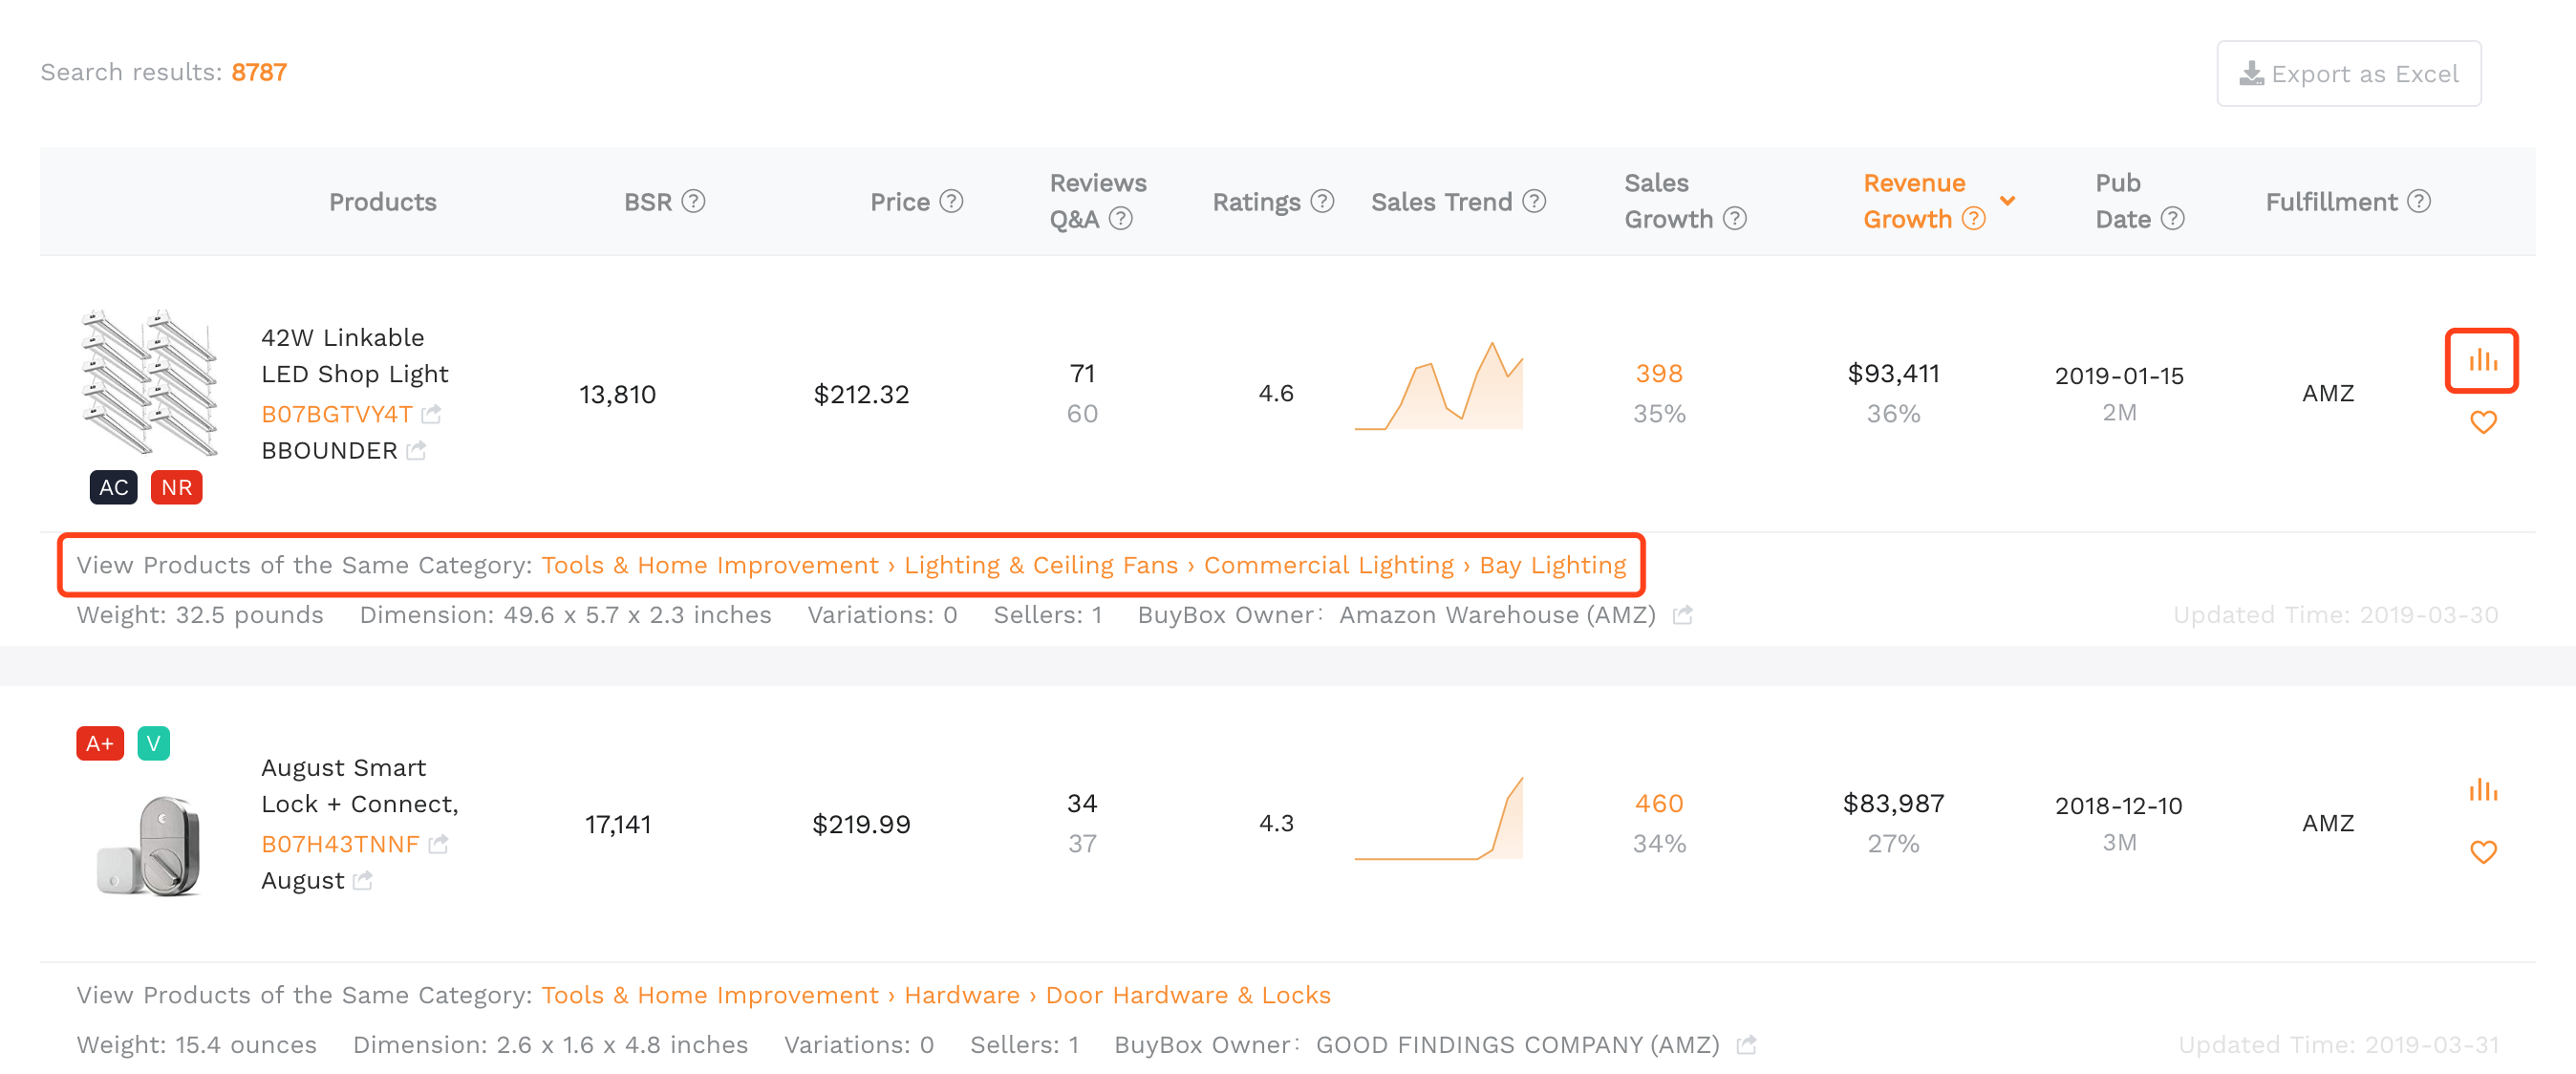Click price $212.32
This screenshot has height=1074, width=2576.
861,394
